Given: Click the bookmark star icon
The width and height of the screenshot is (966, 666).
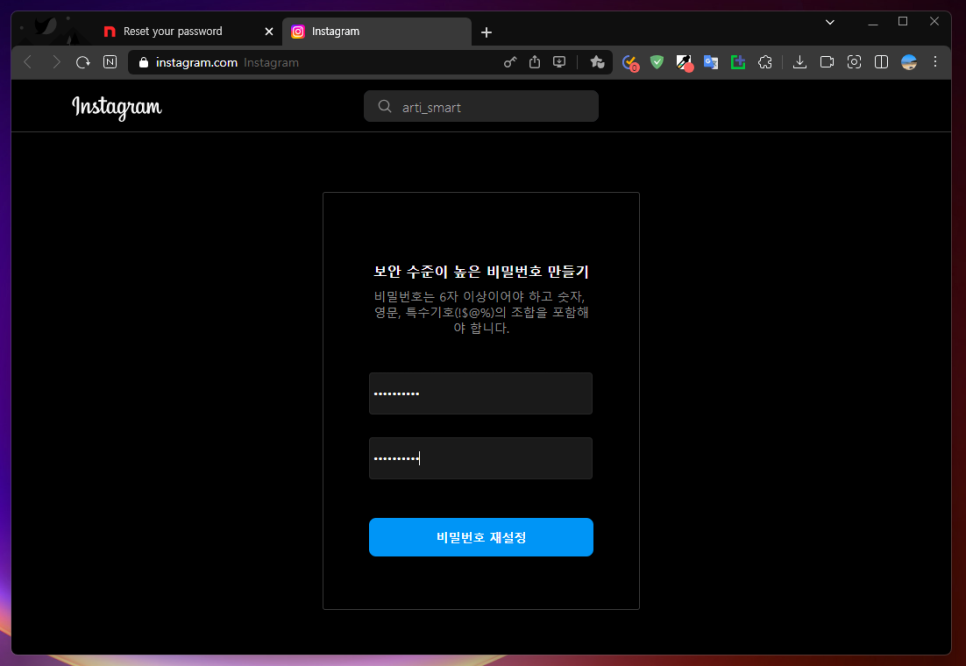Looking at the screenshot, I should (597, 62).
